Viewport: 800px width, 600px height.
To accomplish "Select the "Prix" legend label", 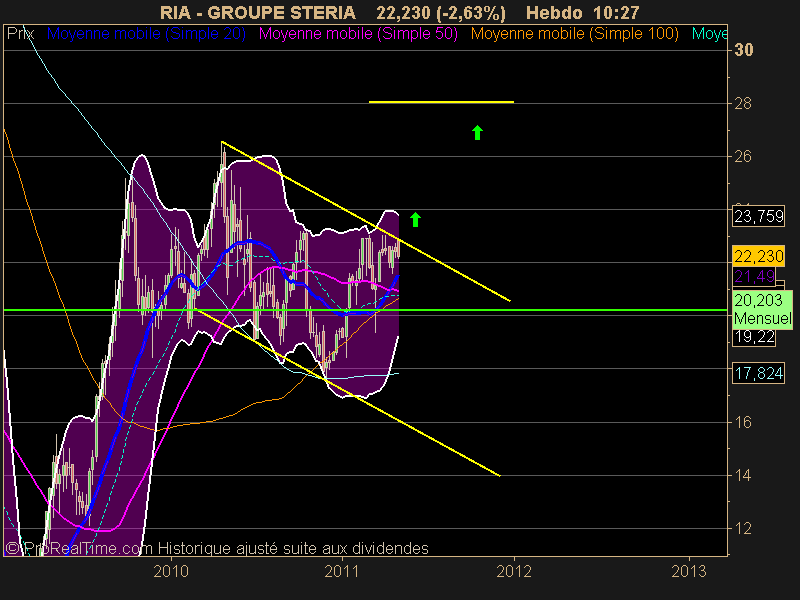I will click(x=20, y=34).
